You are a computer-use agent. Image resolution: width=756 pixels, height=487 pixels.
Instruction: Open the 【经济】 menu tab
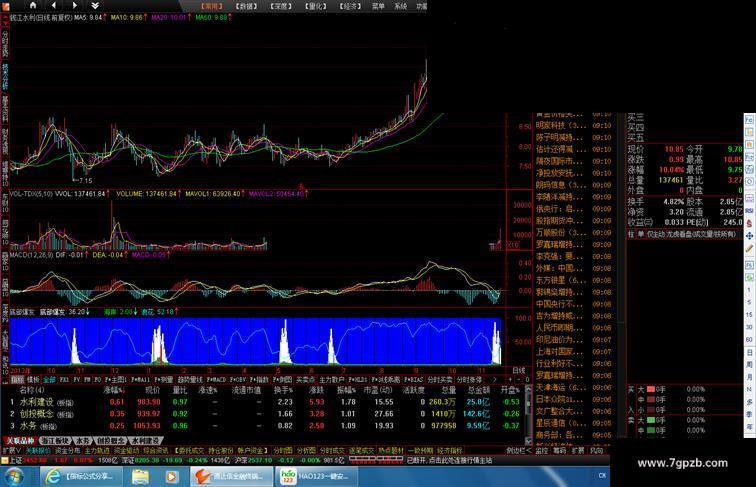click(350, 6)
